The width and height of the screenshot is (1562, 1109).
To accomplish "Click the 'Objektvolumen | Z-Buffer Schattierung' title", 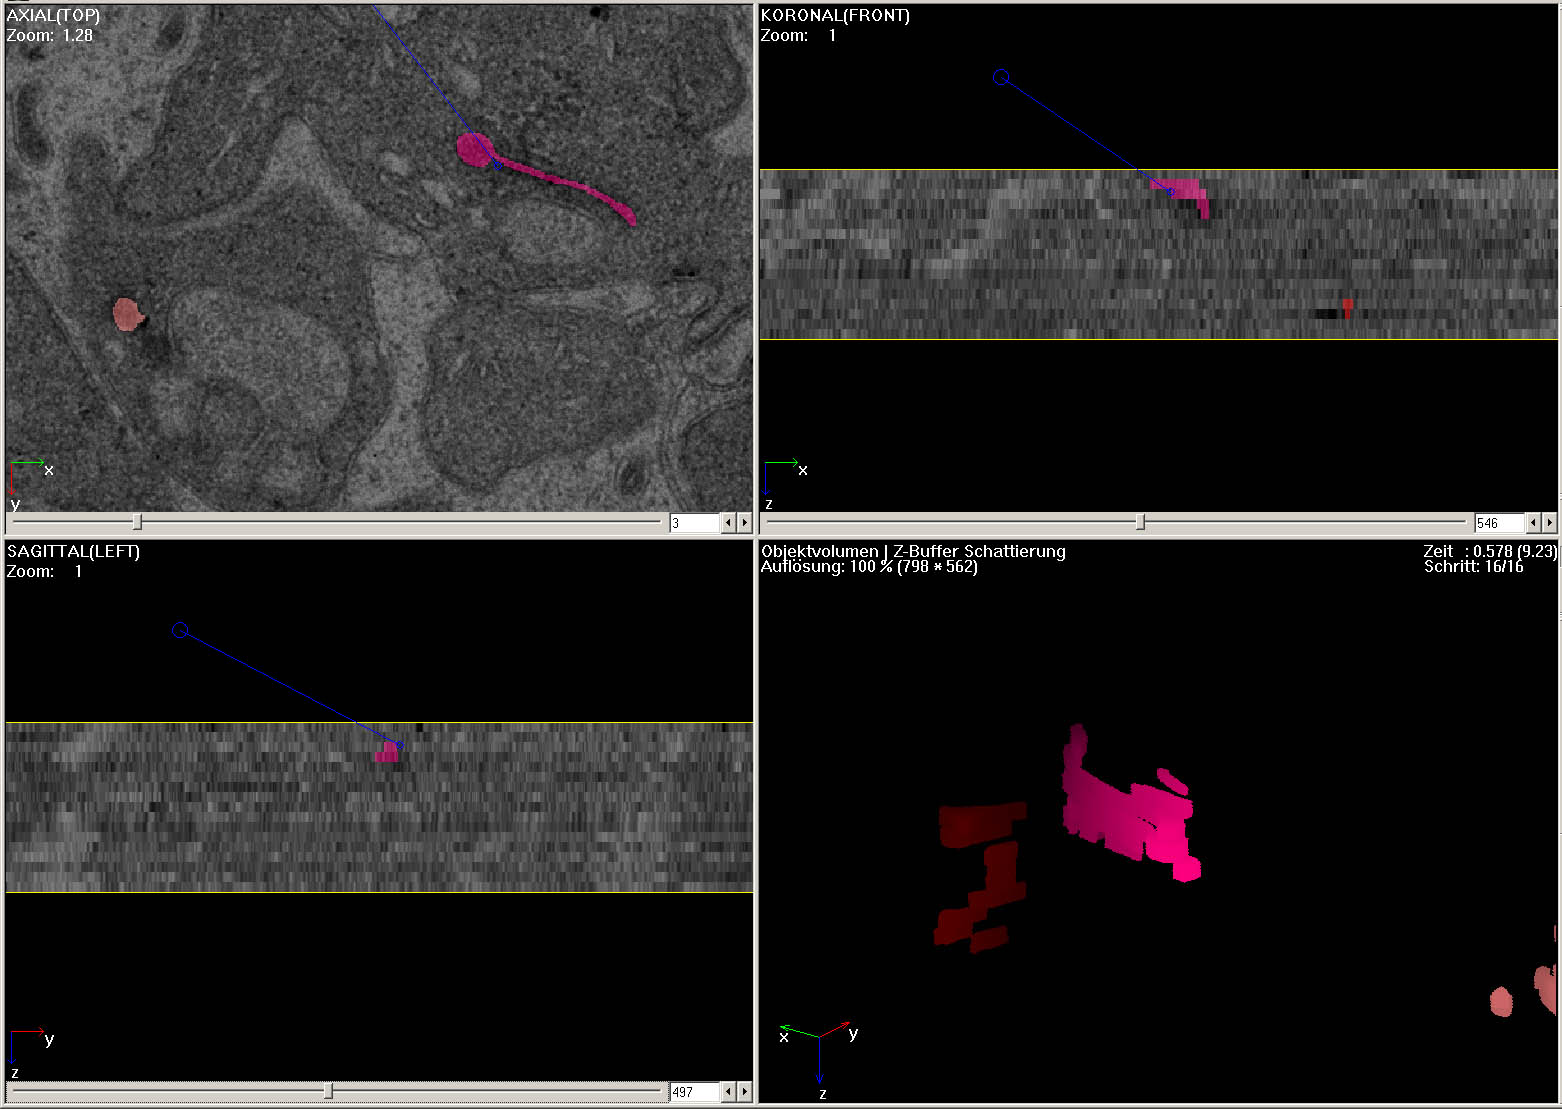I will tap(913, 551).
